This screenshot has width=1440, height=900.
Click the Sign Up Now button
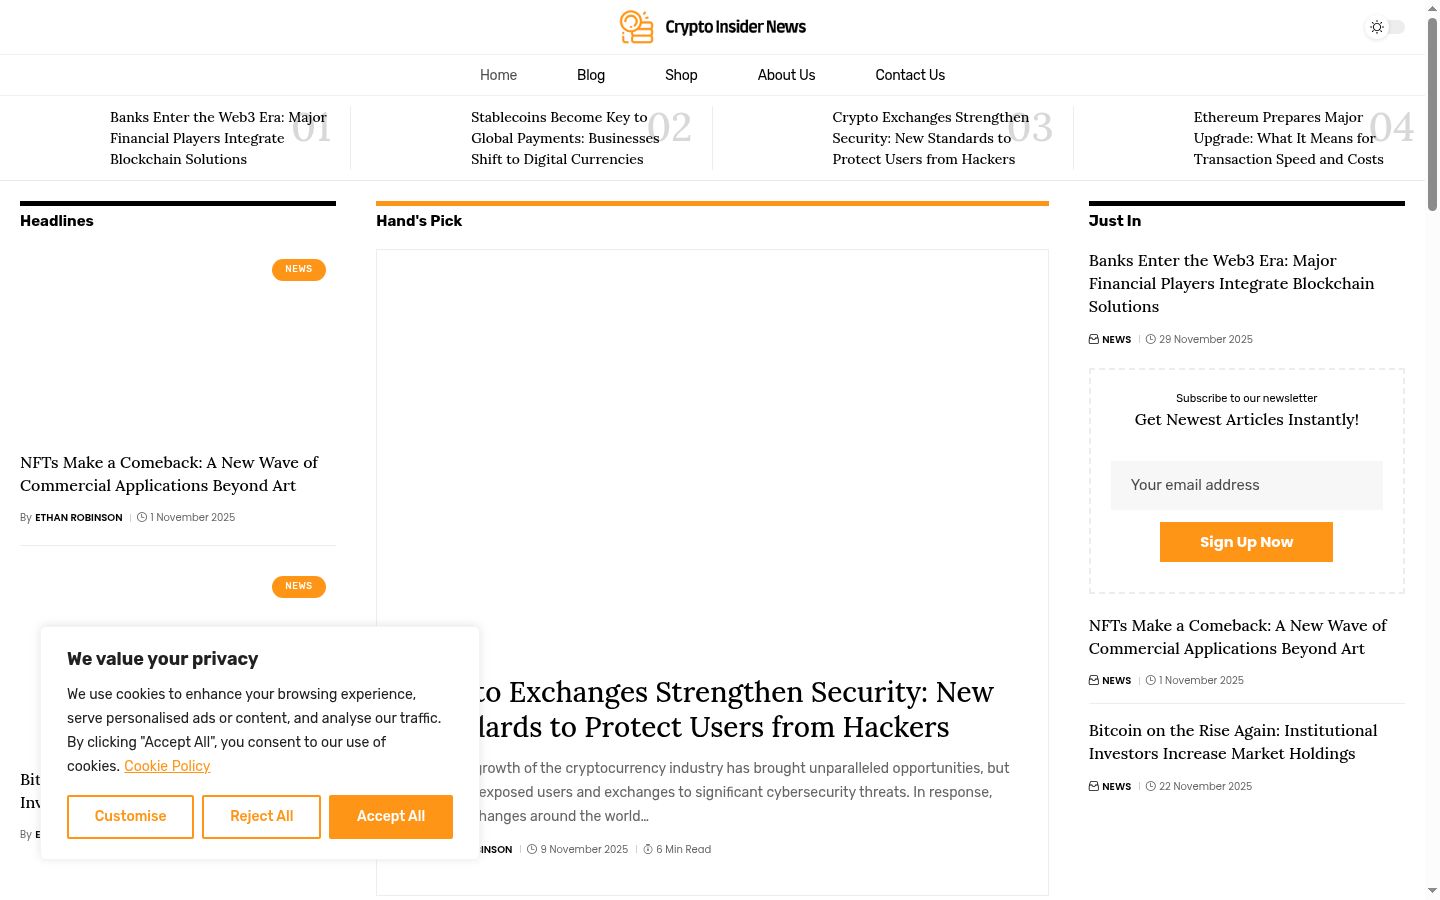[1246, 542]
